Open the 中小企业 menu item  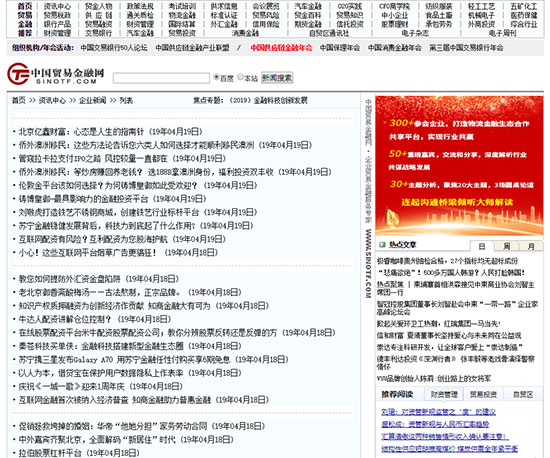394,15
